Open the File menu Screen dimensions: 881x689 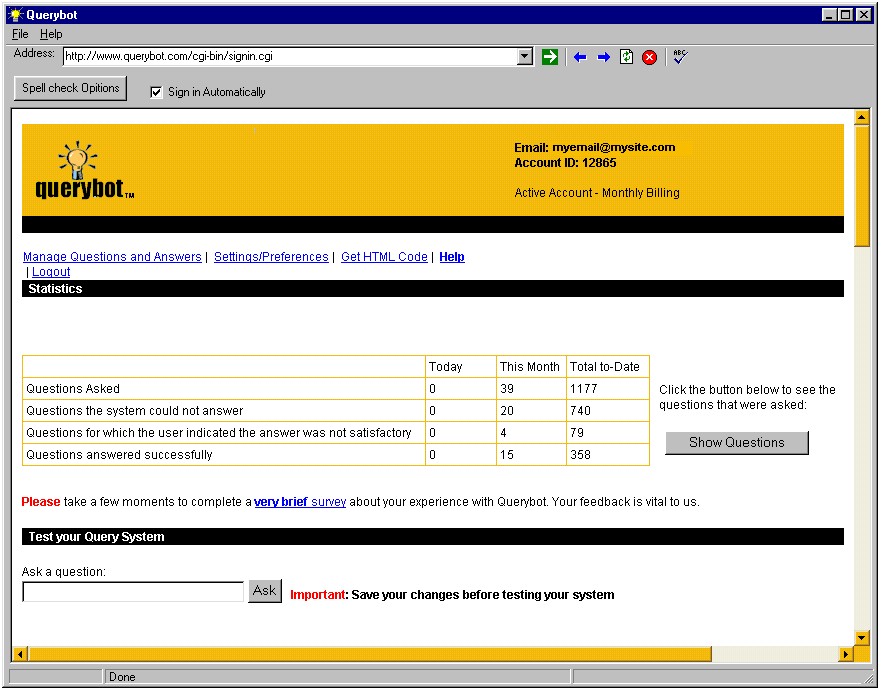pyautogui.click(x=20, y=34)
